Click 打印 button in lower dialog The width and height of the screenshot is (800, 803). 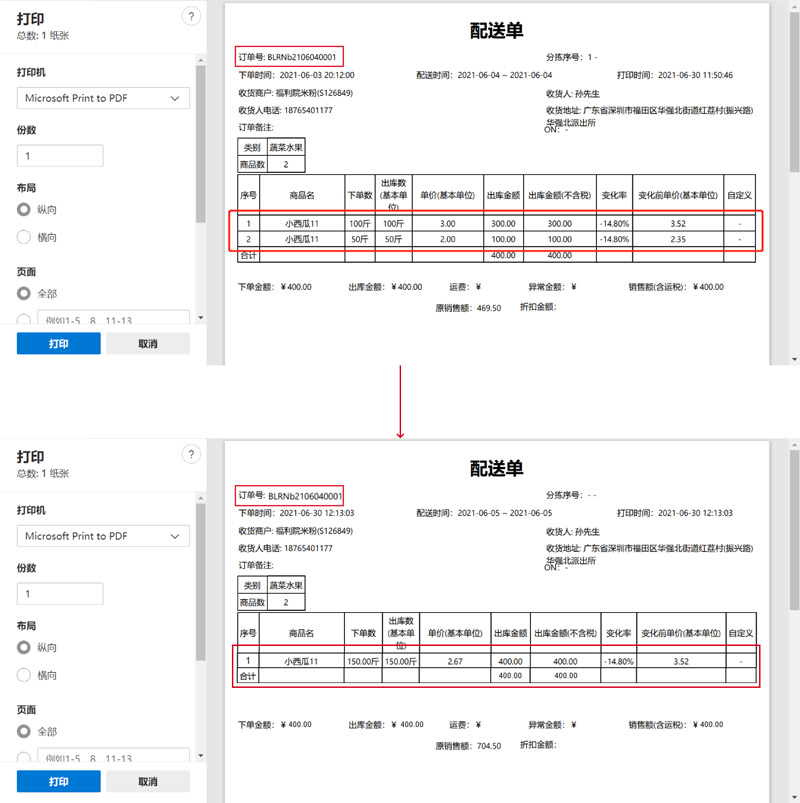pos(58,781)
